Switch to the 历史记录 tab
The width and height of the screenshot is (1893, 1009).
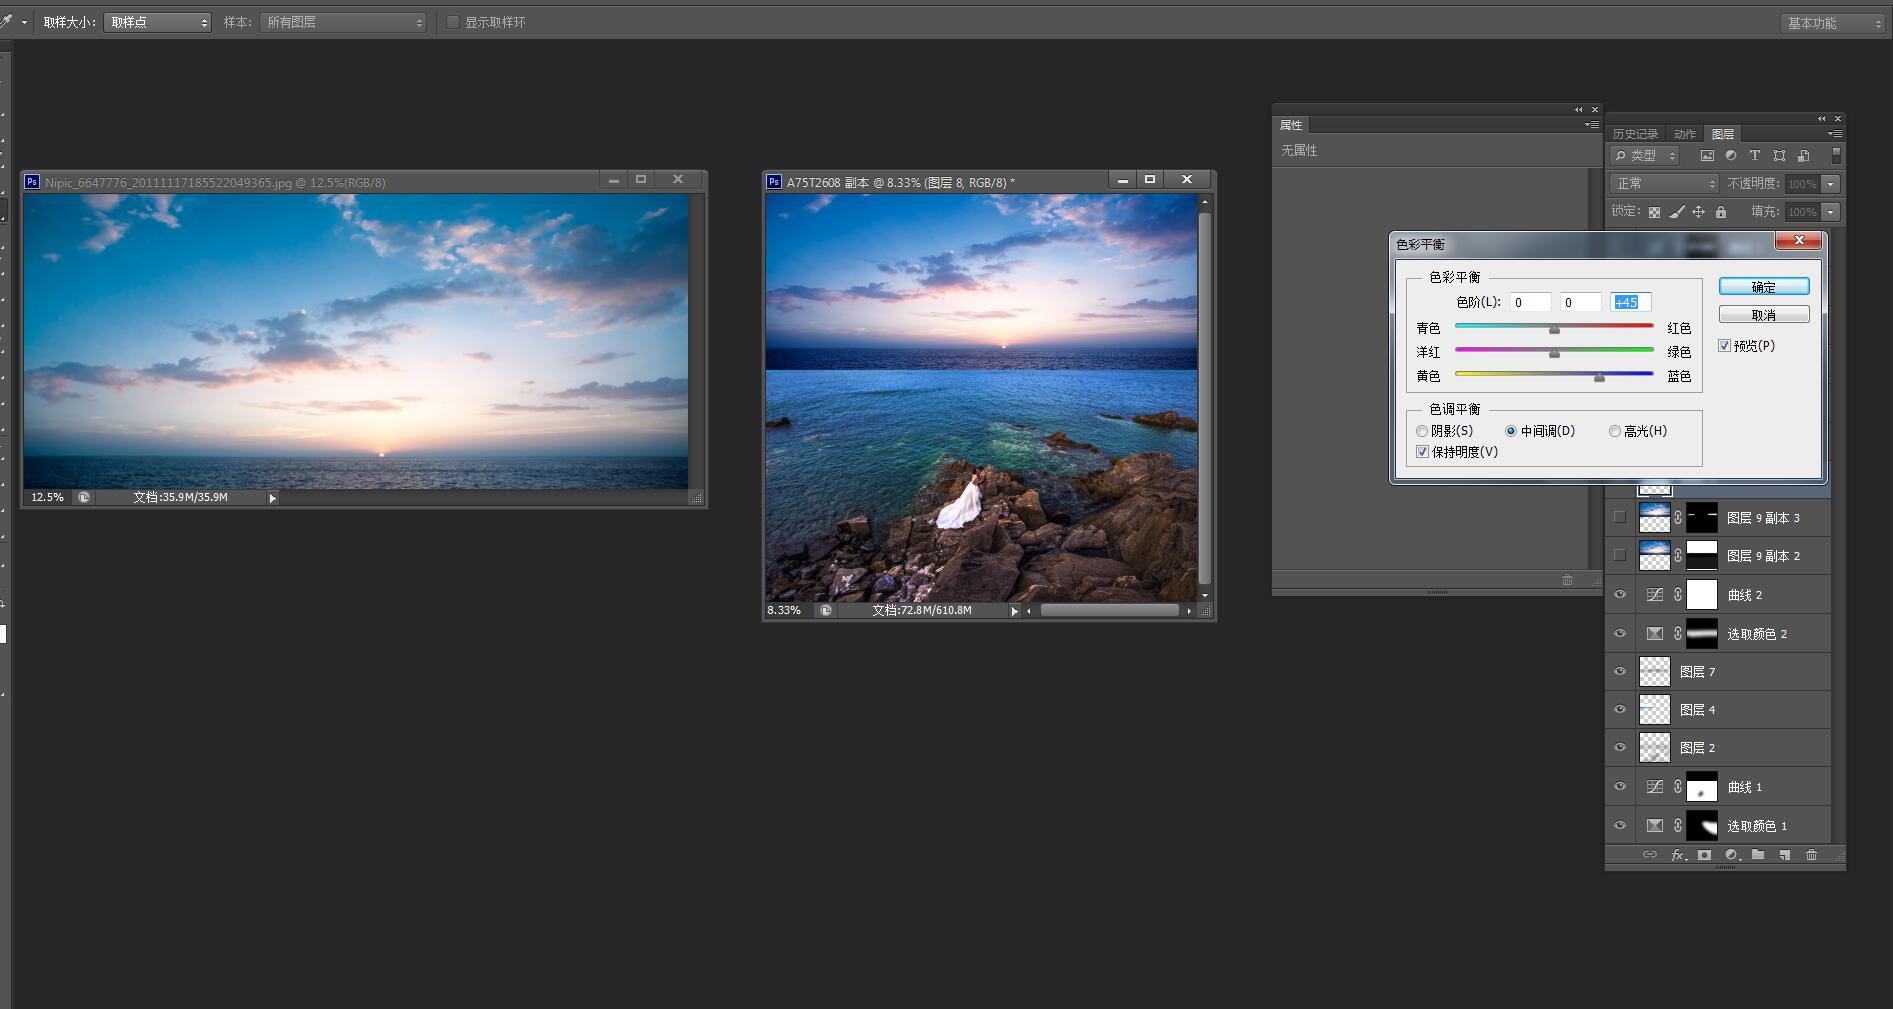point(1635,134)
